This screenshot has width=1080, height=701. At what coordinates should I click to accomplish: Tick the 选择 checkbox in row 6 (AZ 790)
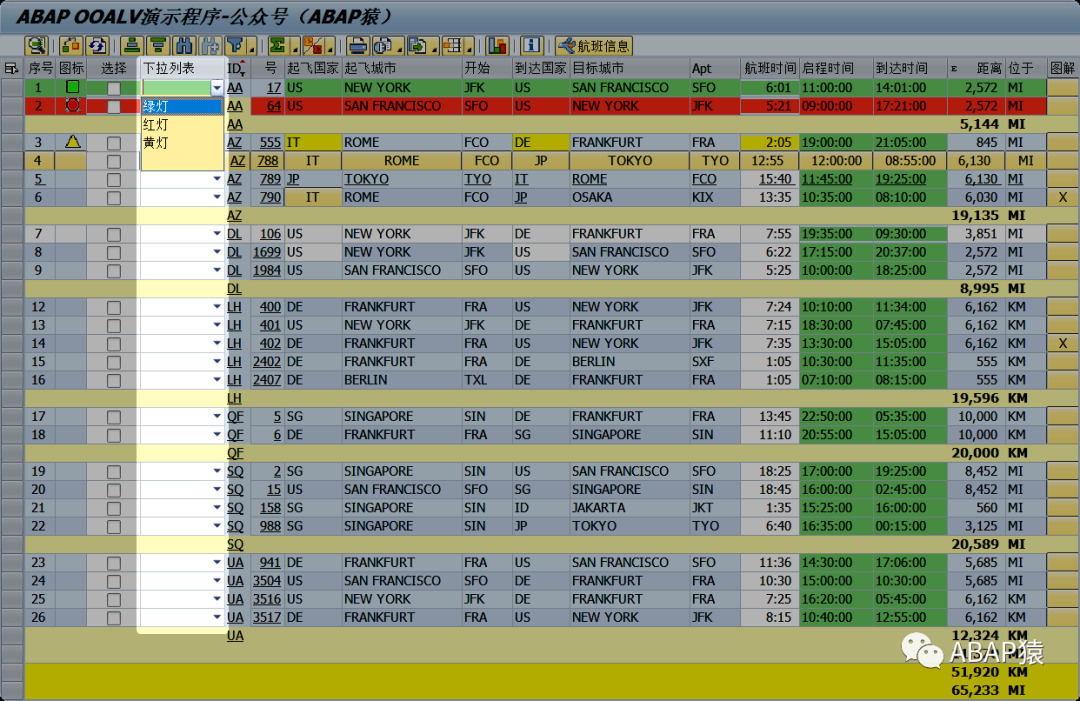click(x=114, y=198)
